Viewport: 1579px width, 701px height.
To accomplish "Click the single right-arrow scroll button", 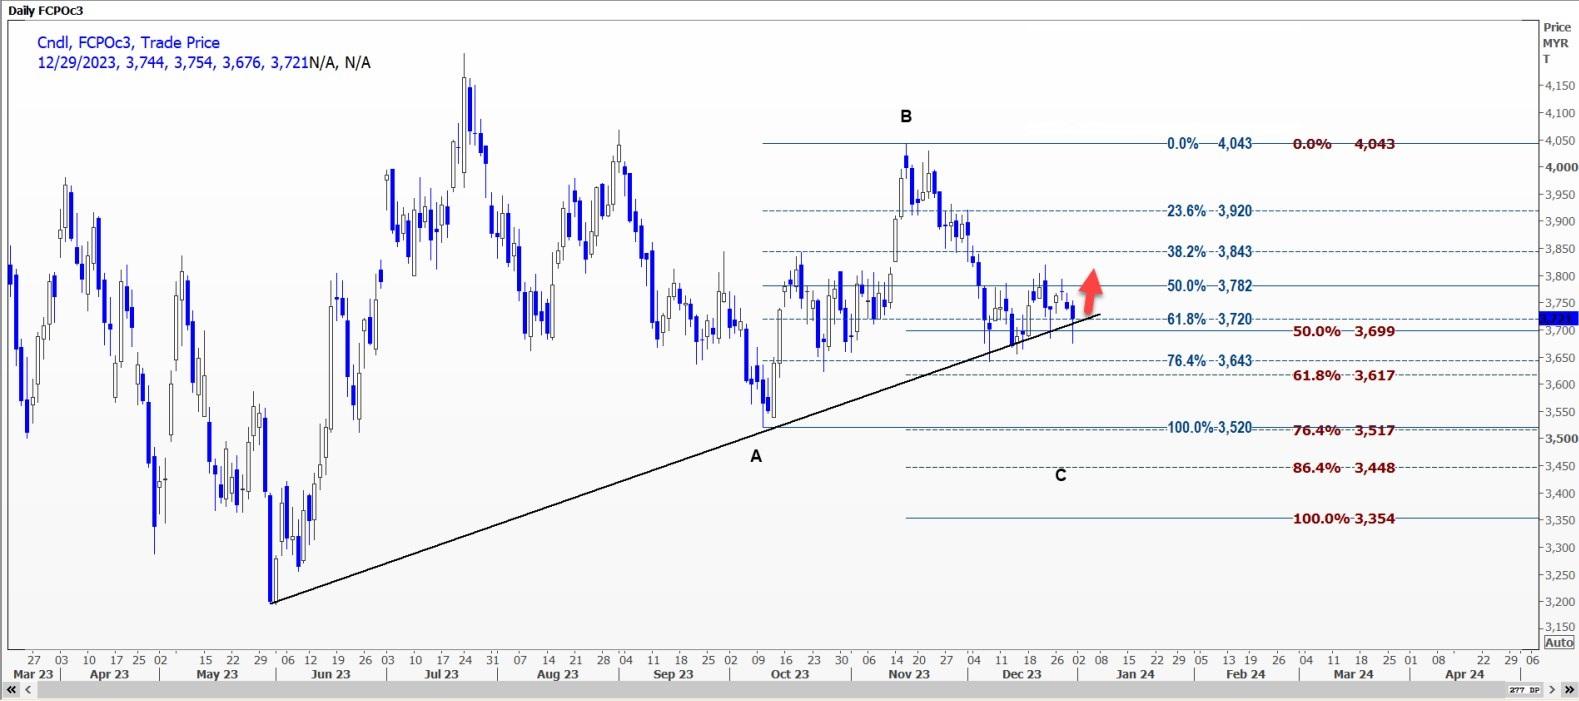I will pyautogui.click(x=1552, y=690).
